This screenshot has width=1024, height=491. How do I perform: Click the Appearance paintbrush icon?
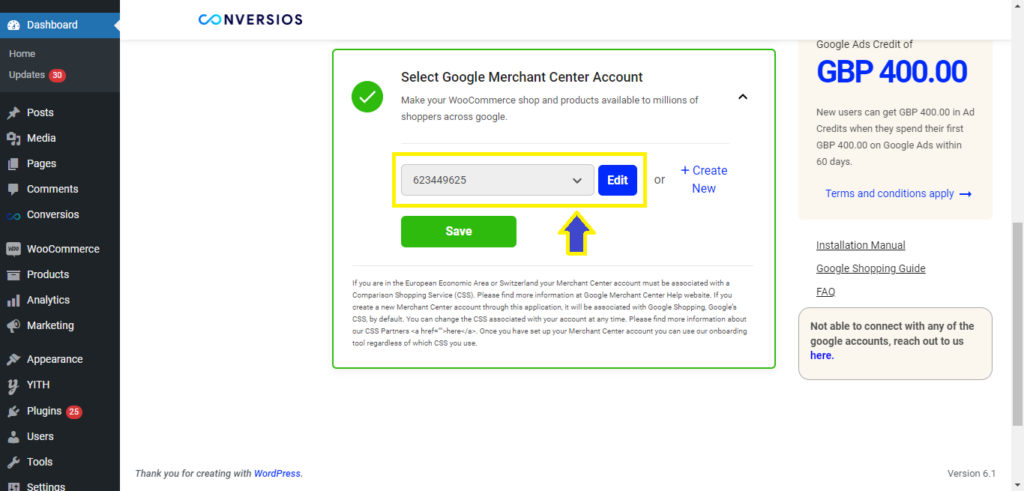[13, 360]
